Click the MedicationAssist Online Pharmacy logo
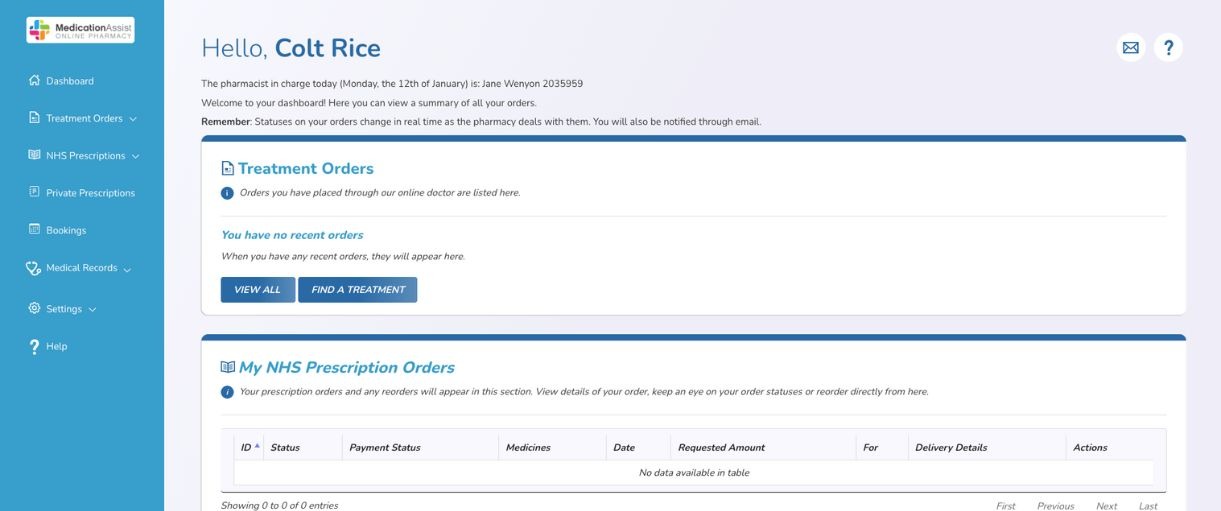 [81, 30]
